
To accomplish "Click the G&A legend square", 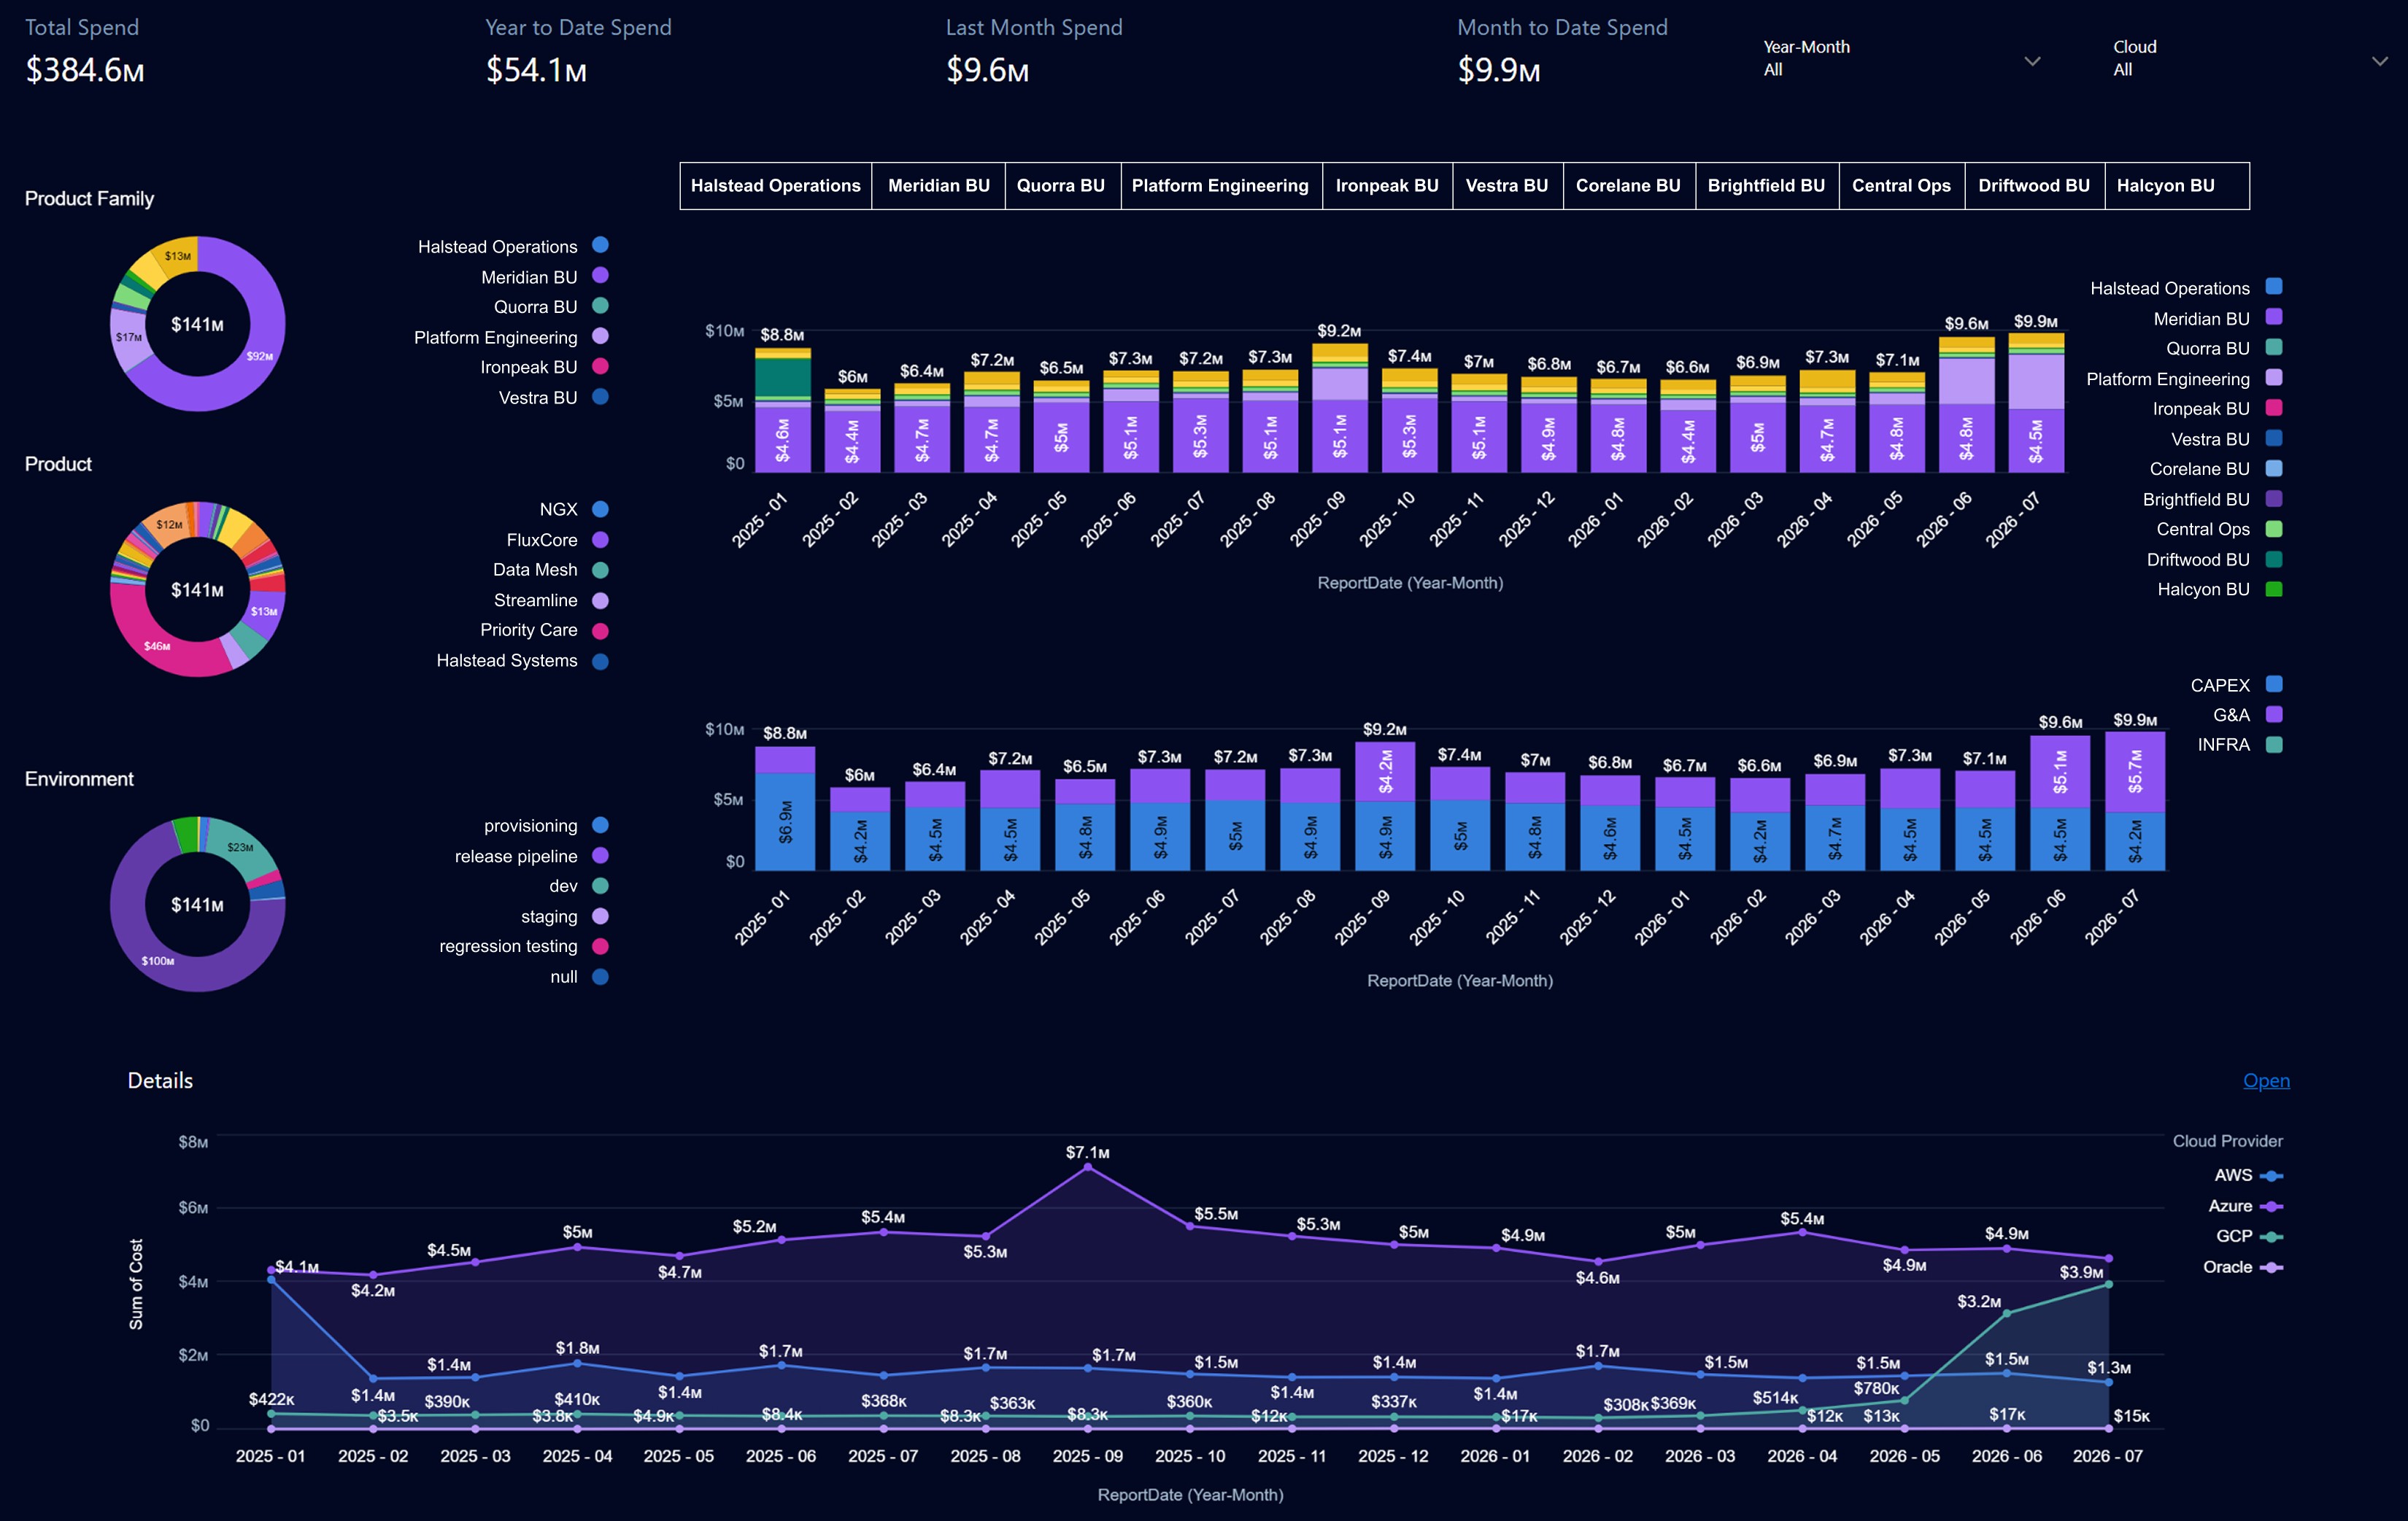I will (x=2274, y=714).
